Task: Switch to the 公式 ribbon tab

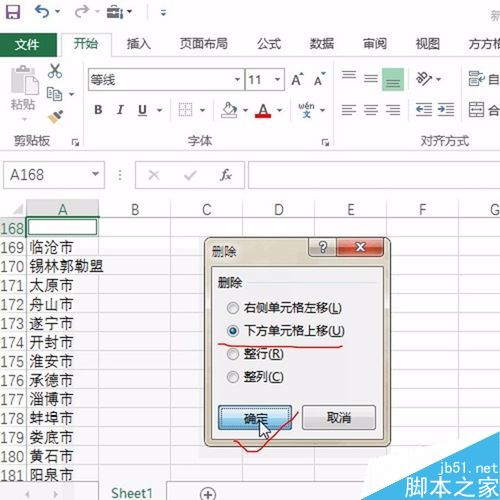Action: [269, 44]
